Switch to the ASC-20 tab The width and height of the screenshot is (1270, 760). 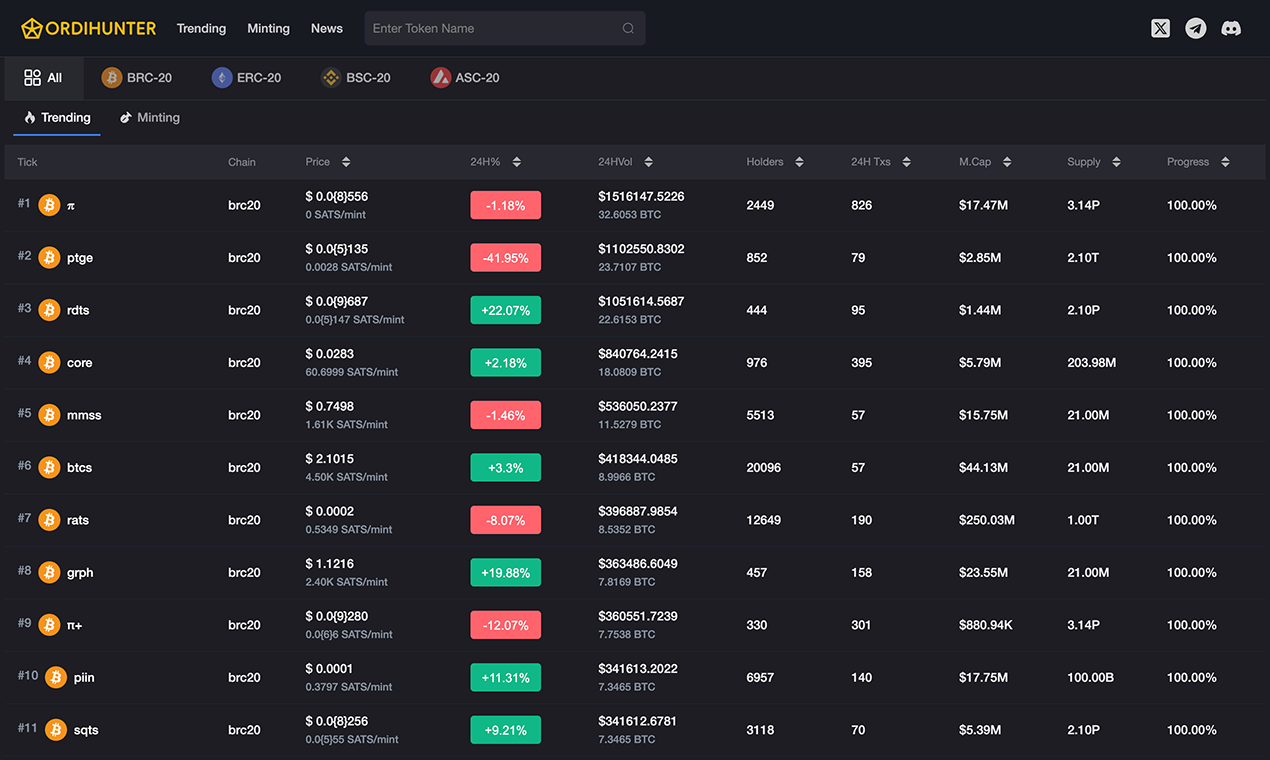click(x=465, y=78)
